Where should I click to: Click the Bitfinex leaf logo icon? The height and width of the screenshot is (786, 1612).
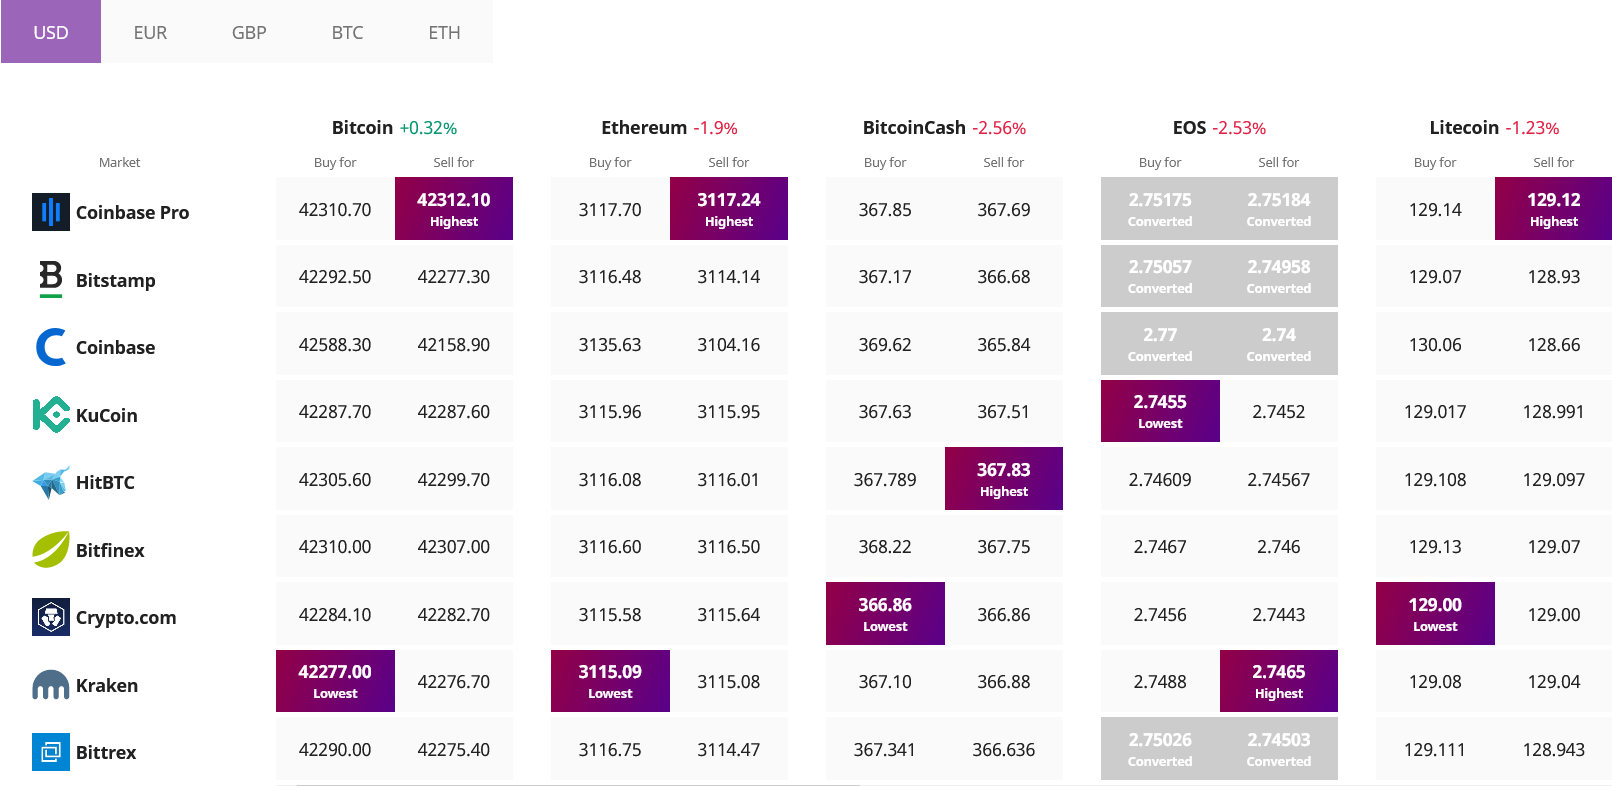(51, 549)
